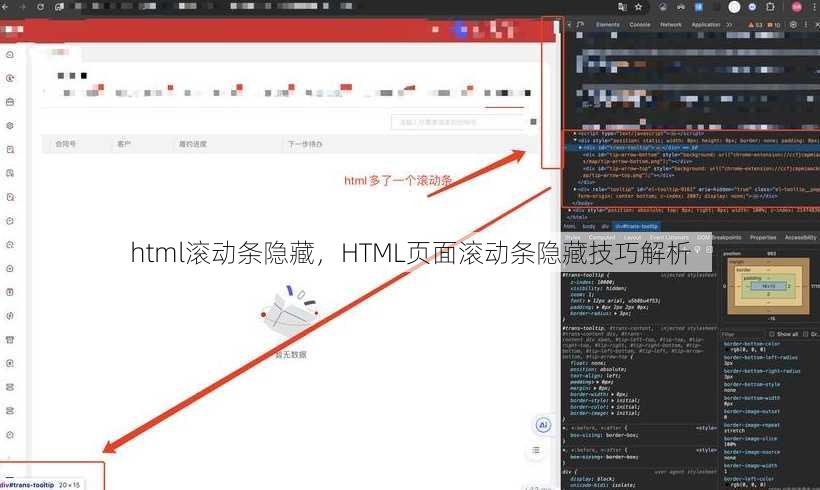Expand the div with position absolute style after body
The image size is (820, 490).
pos(570,210)
